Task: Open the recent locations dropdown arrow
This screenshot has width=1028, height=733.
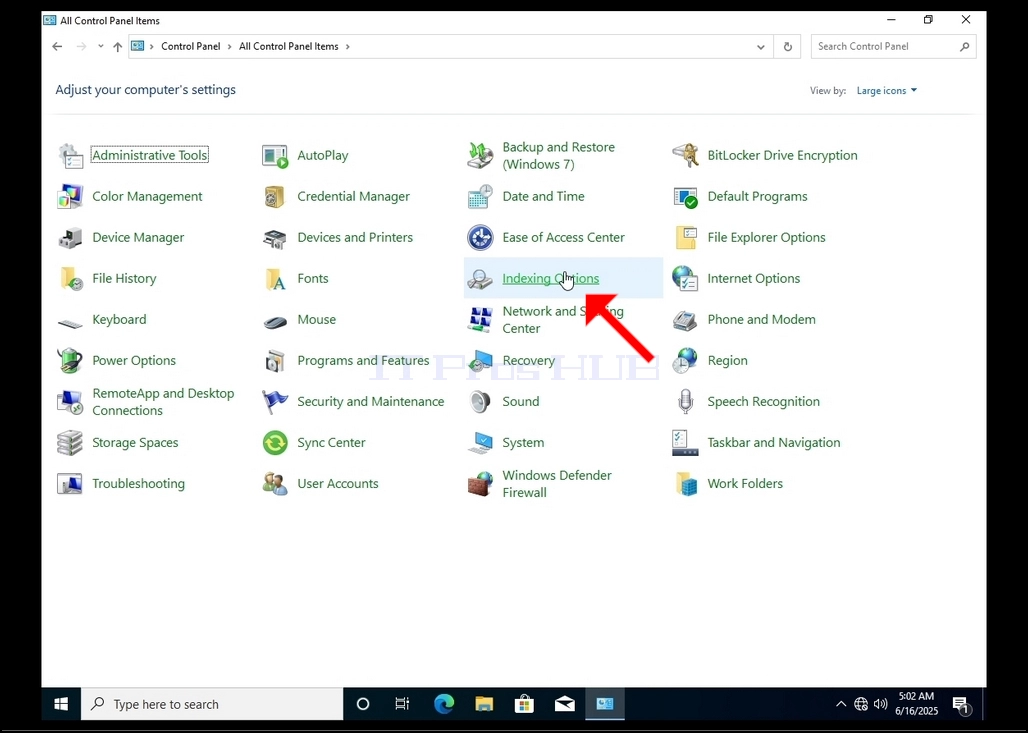Action: (x=100, y=47)
